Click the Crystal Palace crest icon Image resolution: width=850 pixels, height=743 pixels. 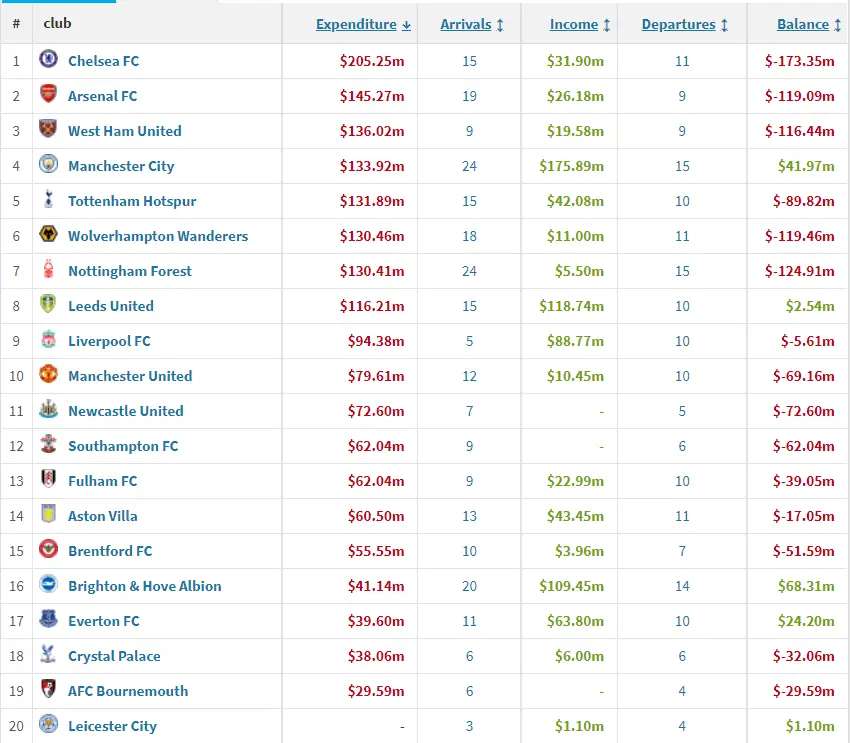(48, 656)
